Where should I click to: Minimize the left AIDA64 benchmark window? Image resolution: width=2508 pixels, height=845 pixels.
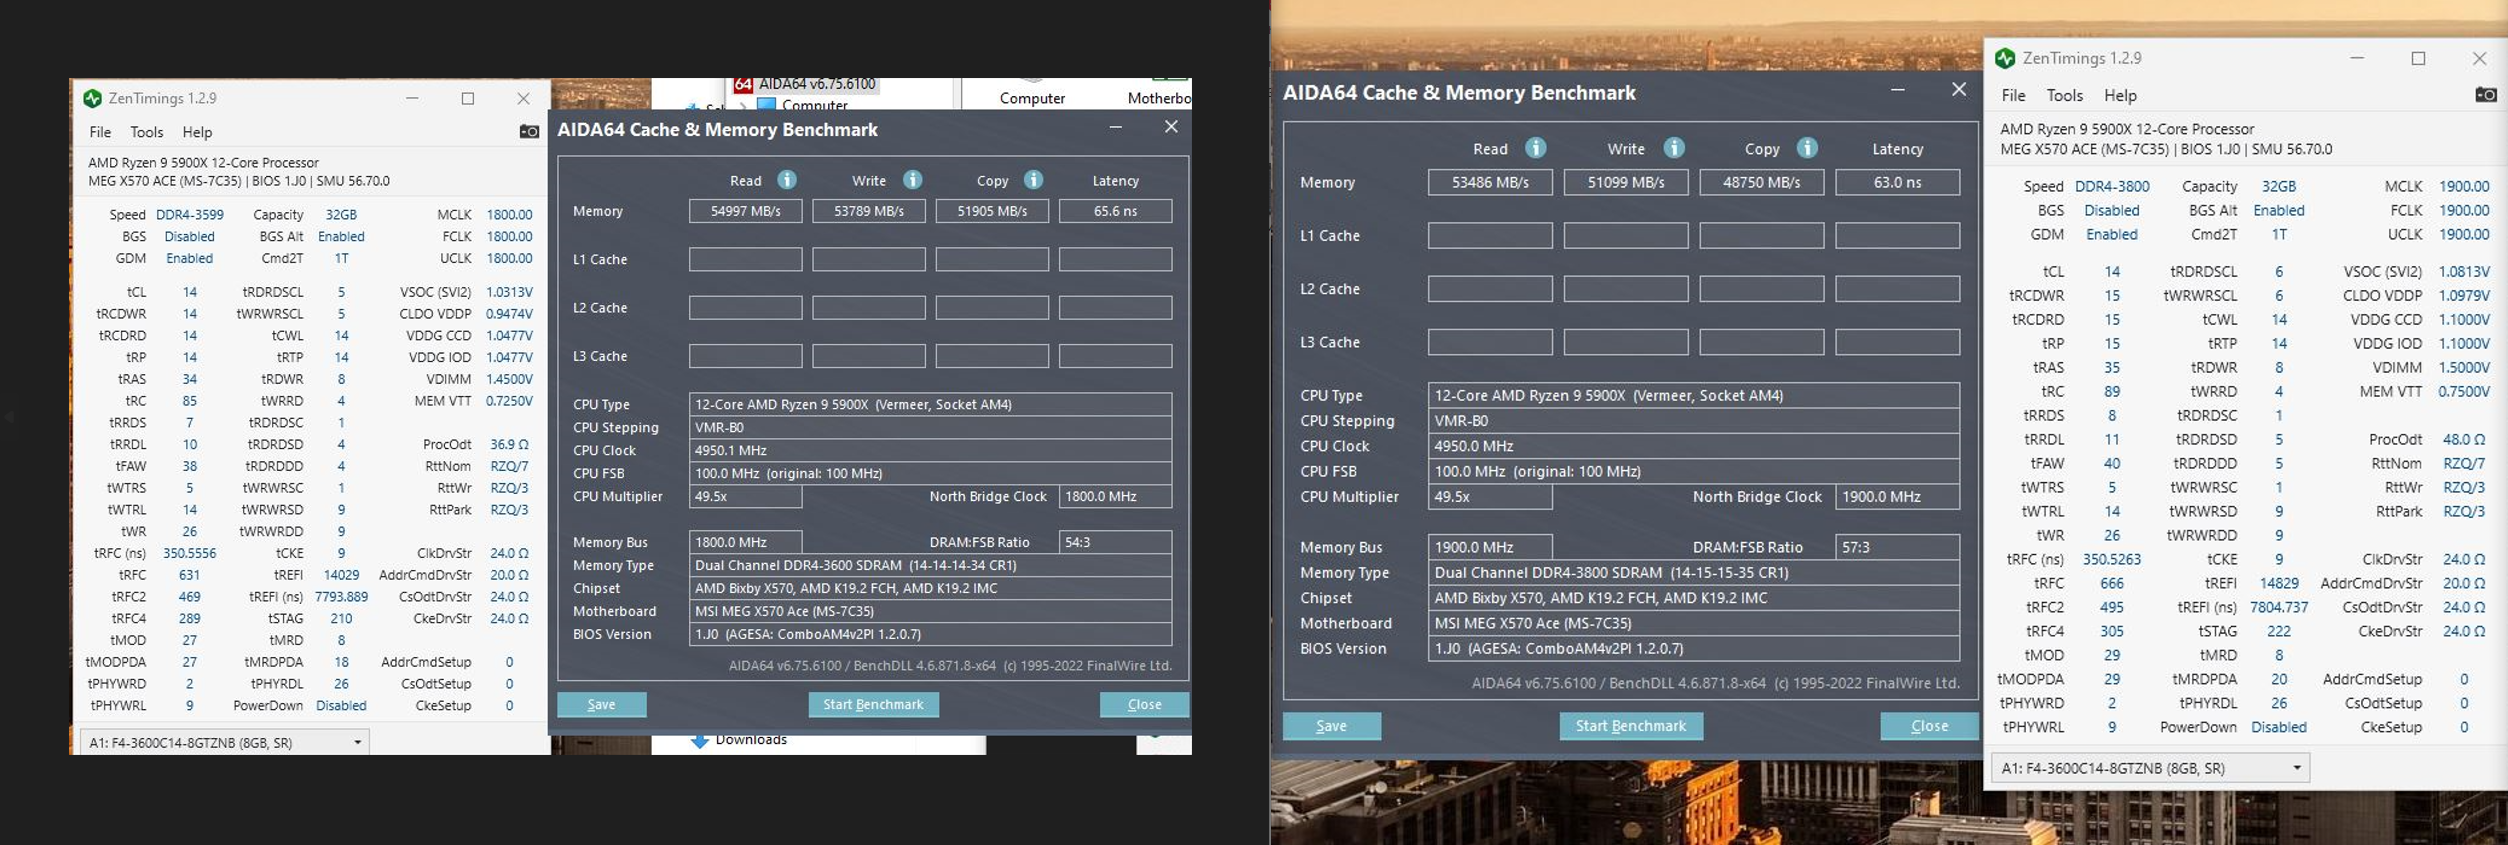[1116, 127]
